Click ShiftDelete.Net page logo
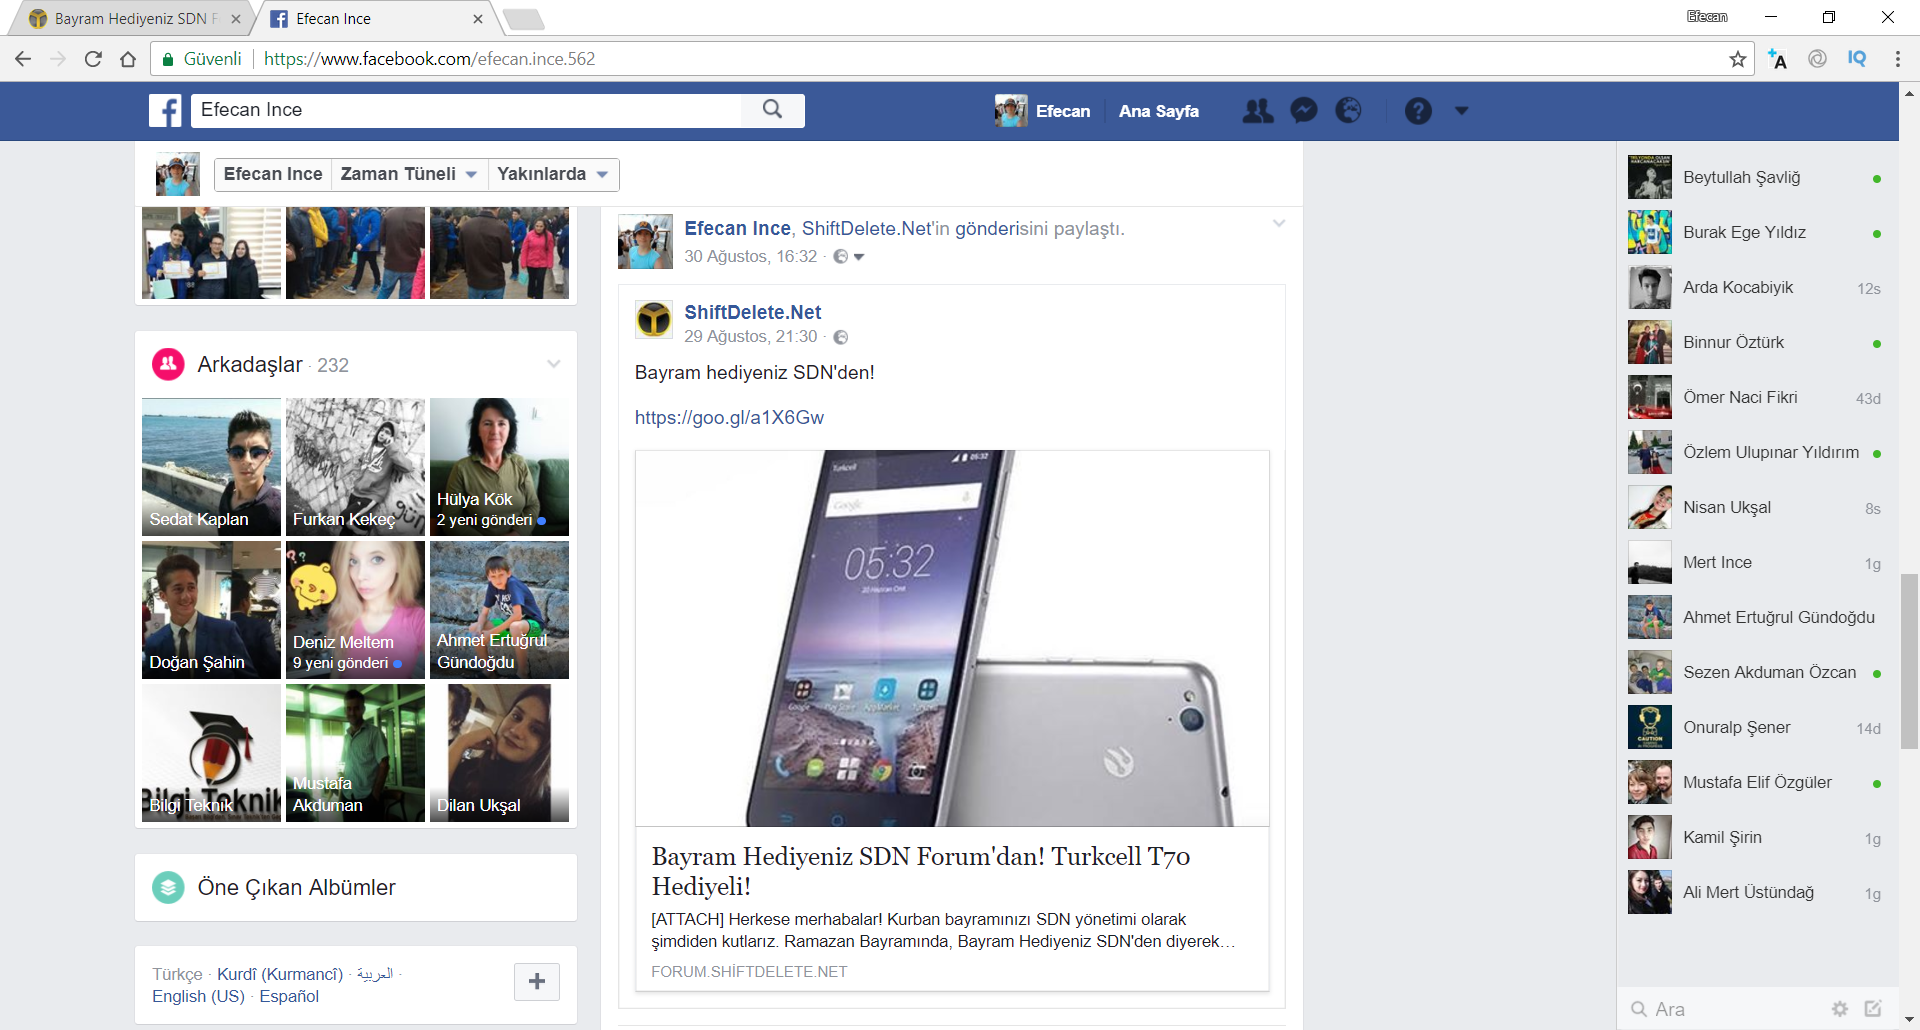 click(654, 320)
